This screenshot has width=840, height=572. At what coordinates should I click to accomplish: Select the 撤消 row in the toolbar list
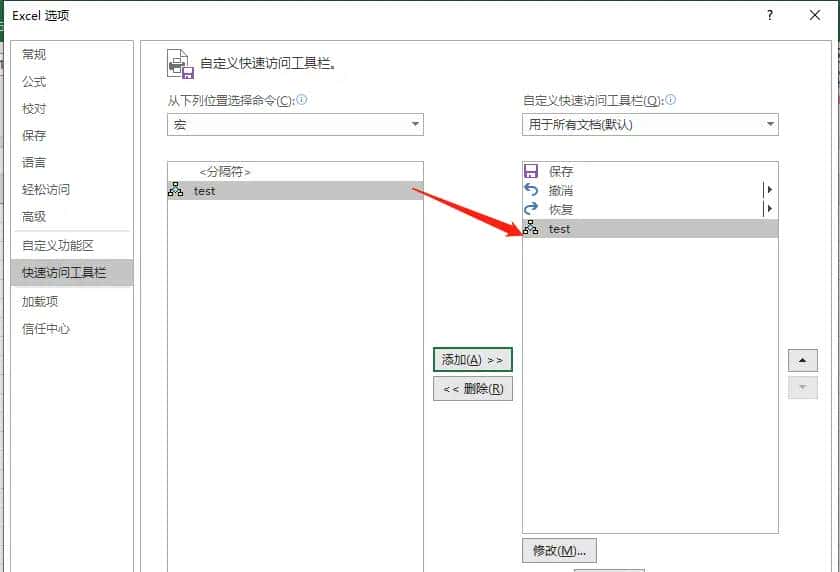point(650,190)
